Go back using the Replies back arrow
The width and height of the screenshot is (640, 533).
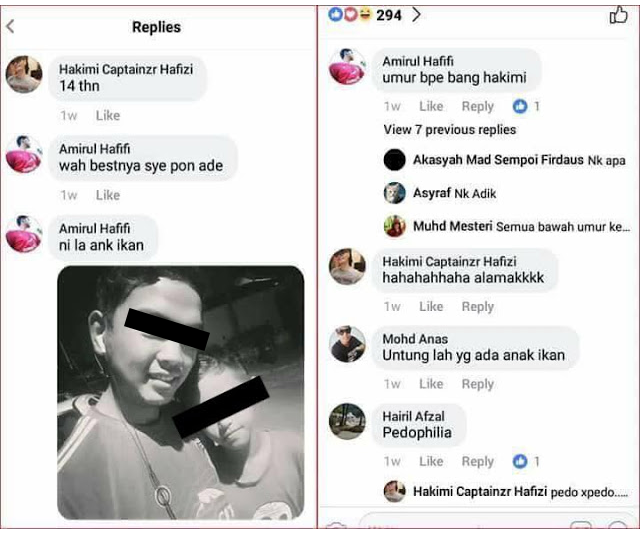click(10, 27)
